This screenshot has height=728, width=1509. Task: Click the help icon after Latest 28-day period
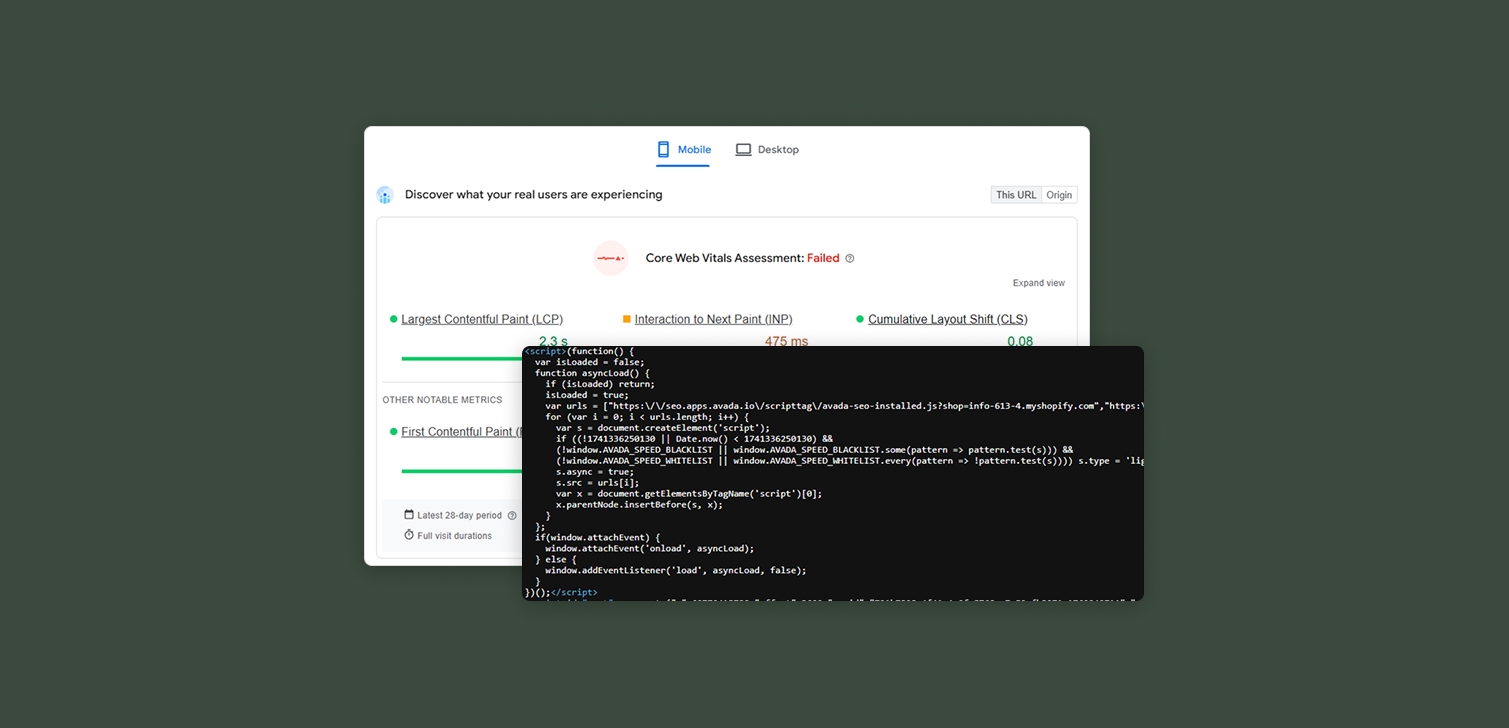coord(513,515)
